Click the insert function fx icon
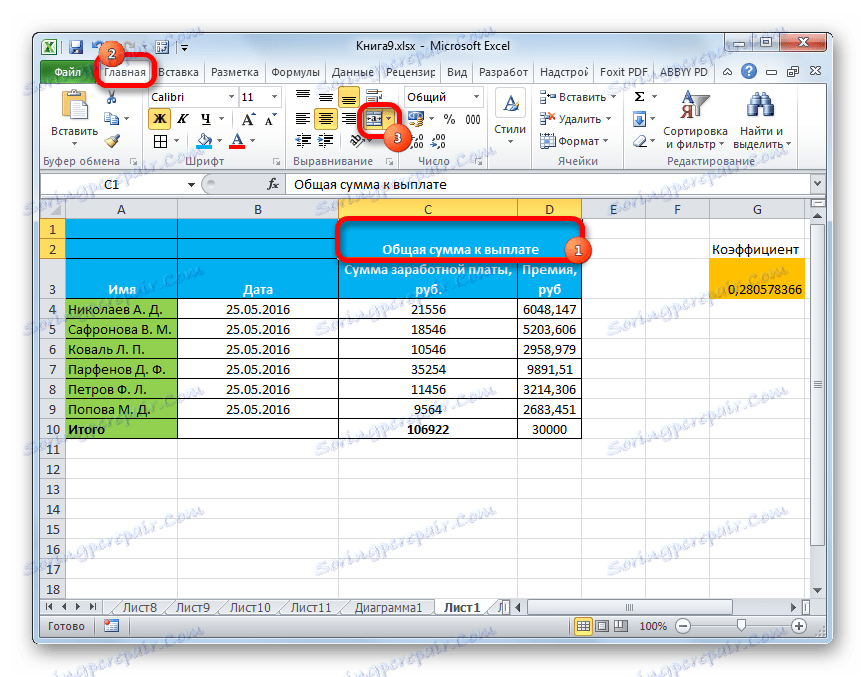866x677 pixels. pyautogui.click(x=272, y=184)
